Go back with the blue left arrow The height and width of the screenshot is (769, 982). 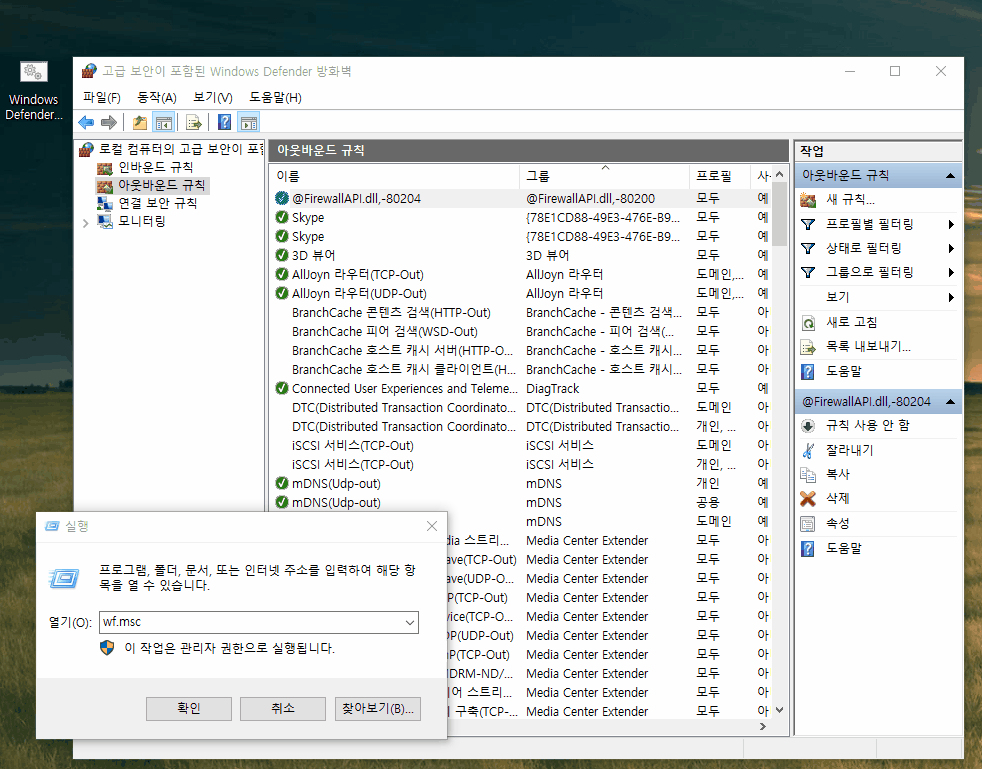click(86, 123)
